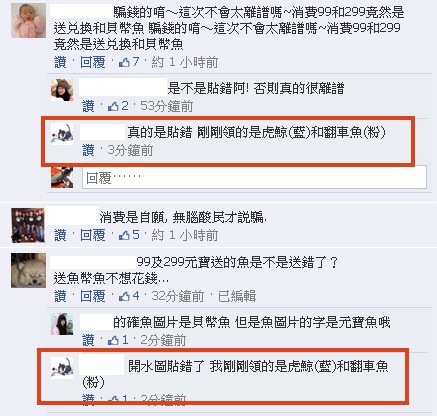
Task: Click thumbs-up icon showing 4 likes
Action: coord(124,296)
